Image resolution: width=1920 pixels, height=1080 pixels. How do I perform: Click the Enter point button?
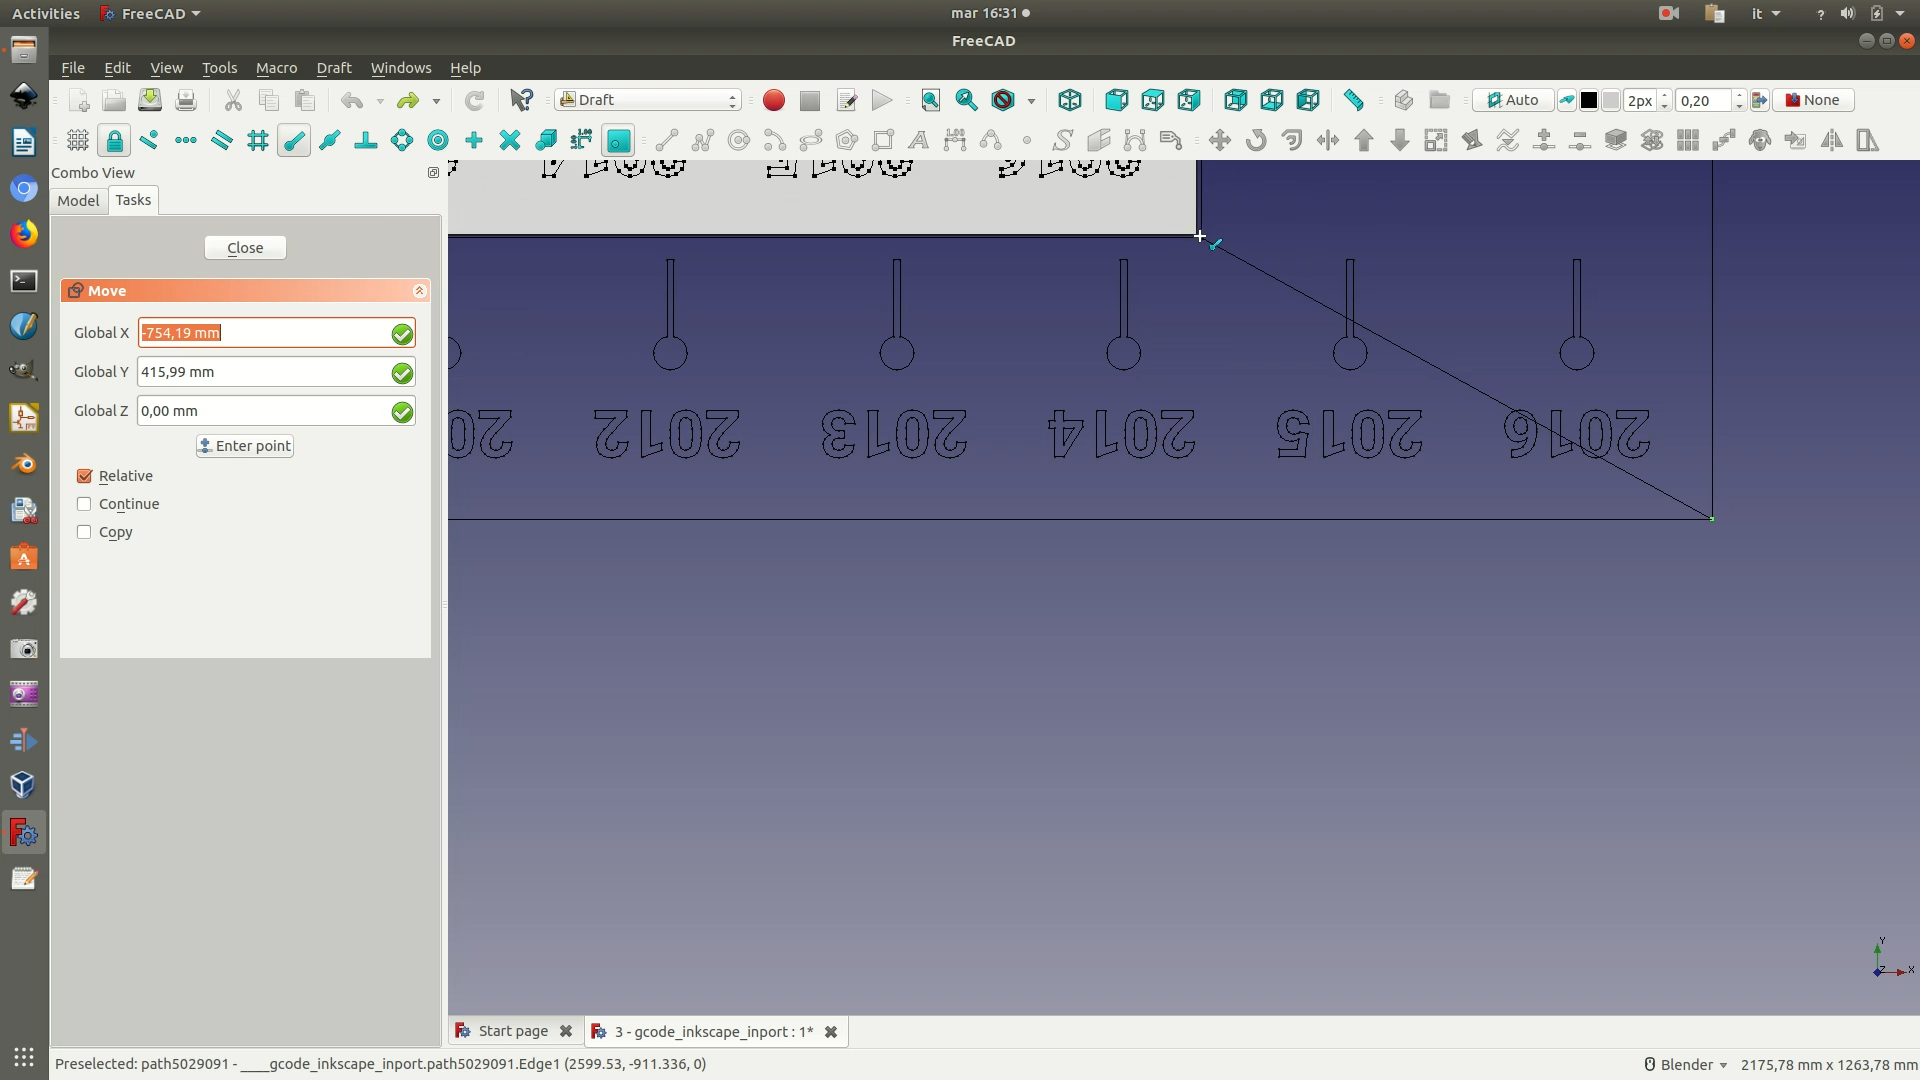coord(245,446)
